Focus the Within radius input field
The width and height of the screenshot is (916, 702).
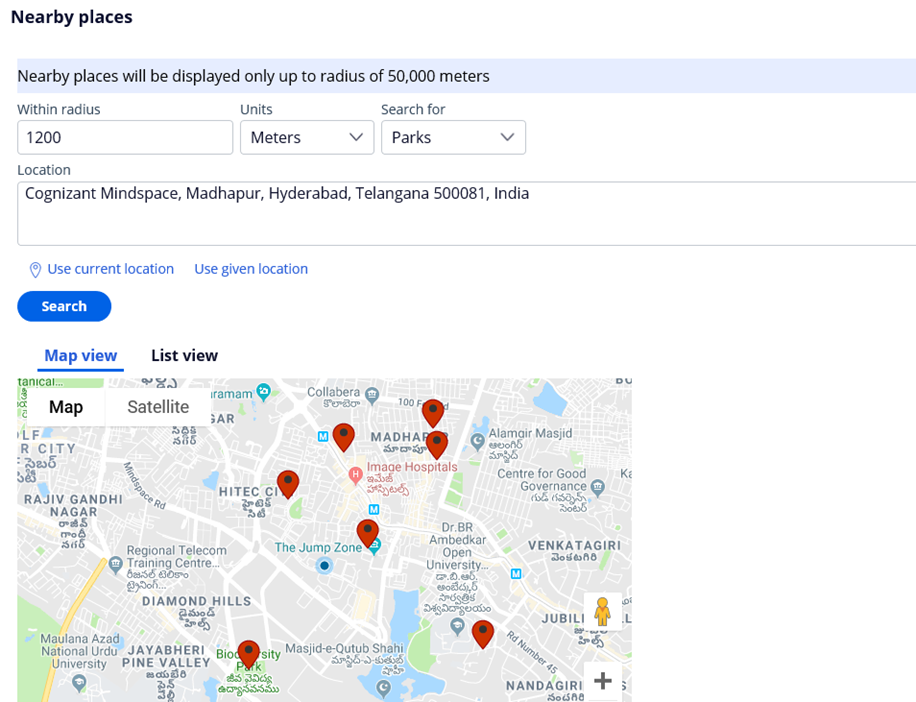tap(125, 137)
